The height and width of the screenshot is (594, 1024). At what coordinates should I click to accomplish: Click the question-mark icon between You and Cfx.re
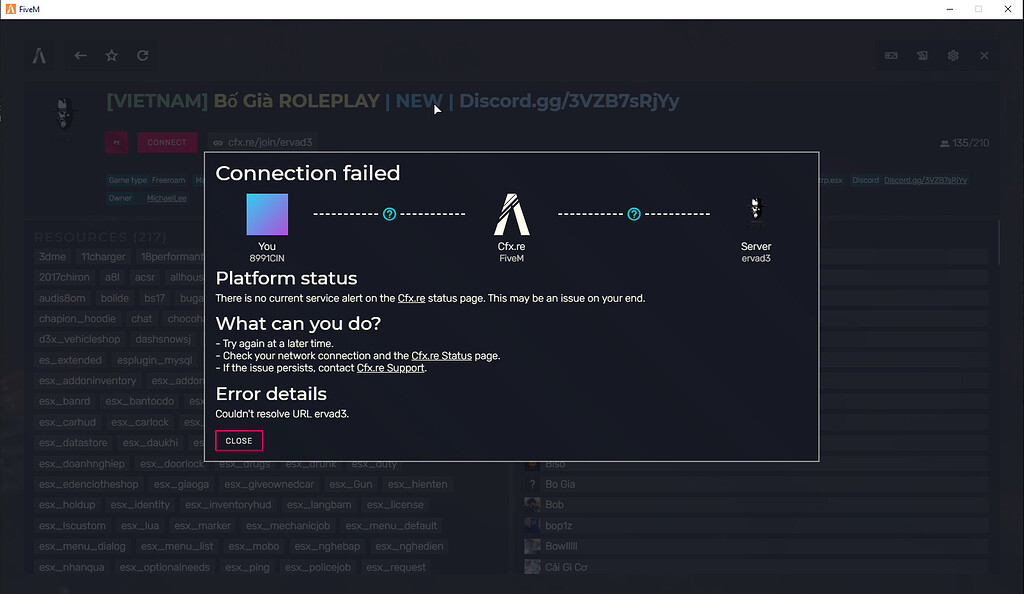tap(389, 213)
